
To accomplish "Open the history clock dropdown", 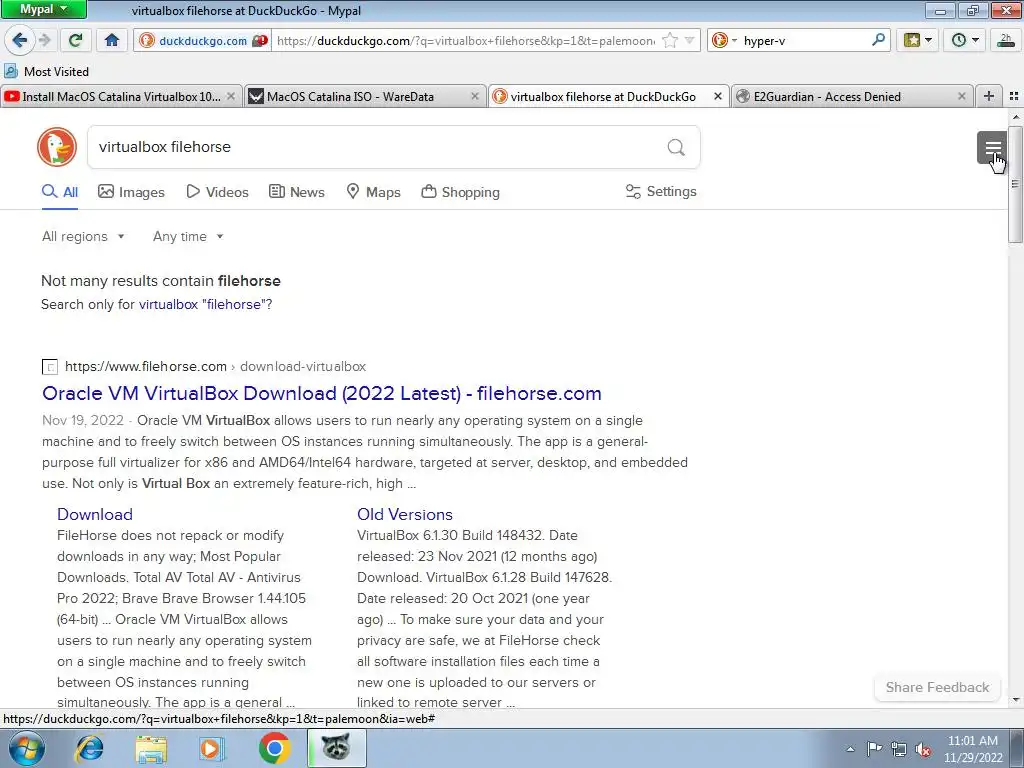I will [x=965, y=40].
